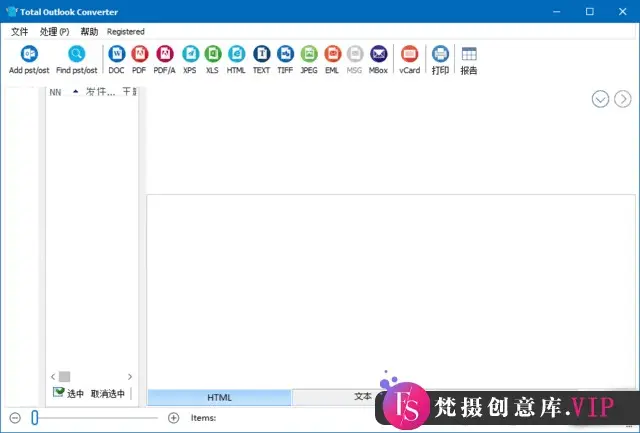Switch to the HTML preview tab
Image resolution: width=640 pixels, height=433 pixels.
coord(219,397)
